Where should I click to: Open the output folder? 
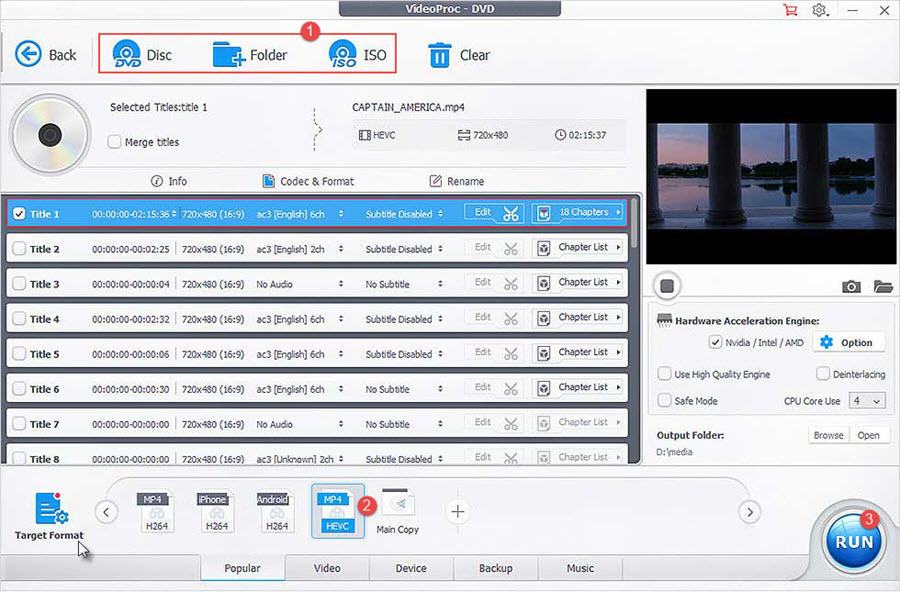click(868, 435)
